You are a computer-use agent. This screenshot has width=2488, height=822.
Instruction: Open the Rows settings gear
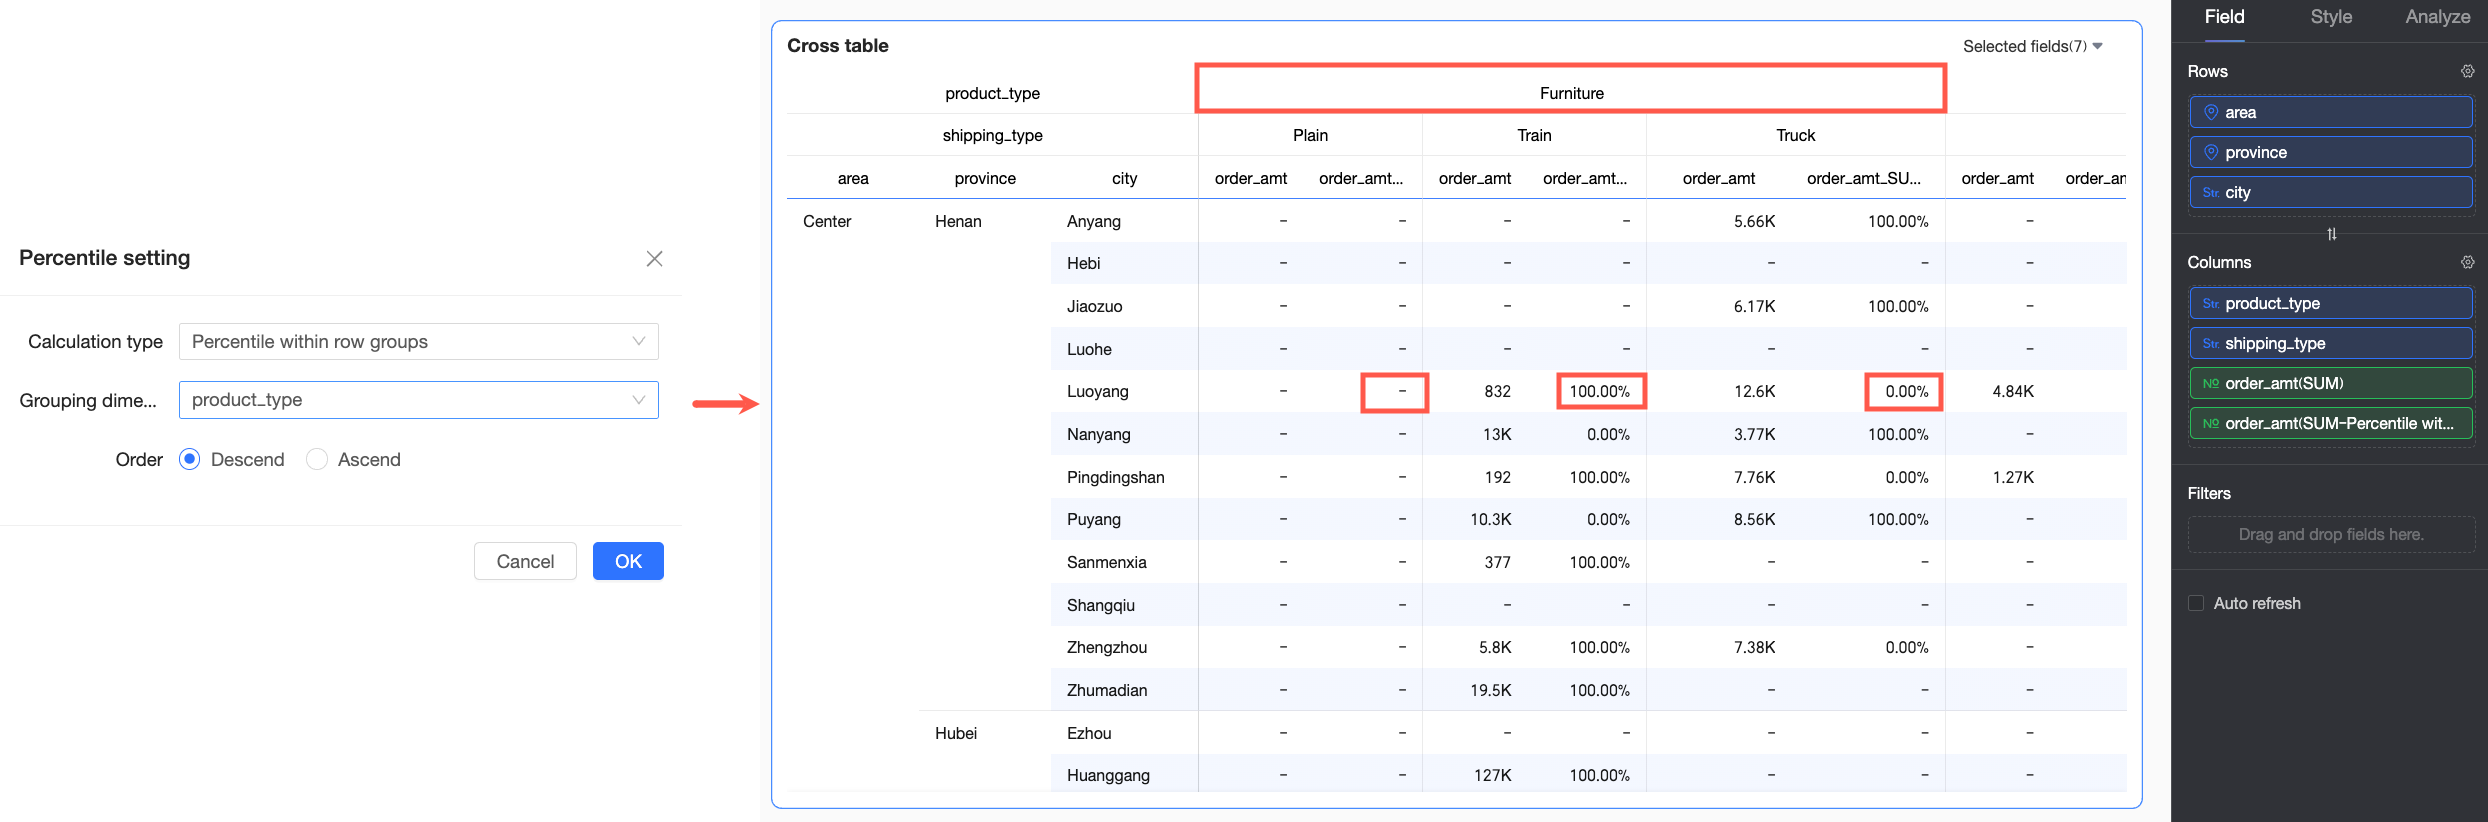2467,72
